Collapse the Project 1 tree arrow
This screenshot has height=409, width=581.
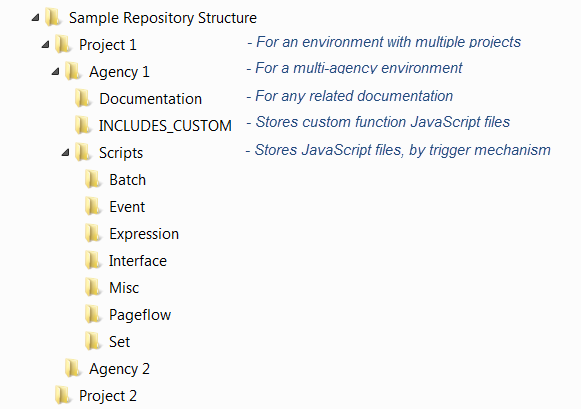46,44
